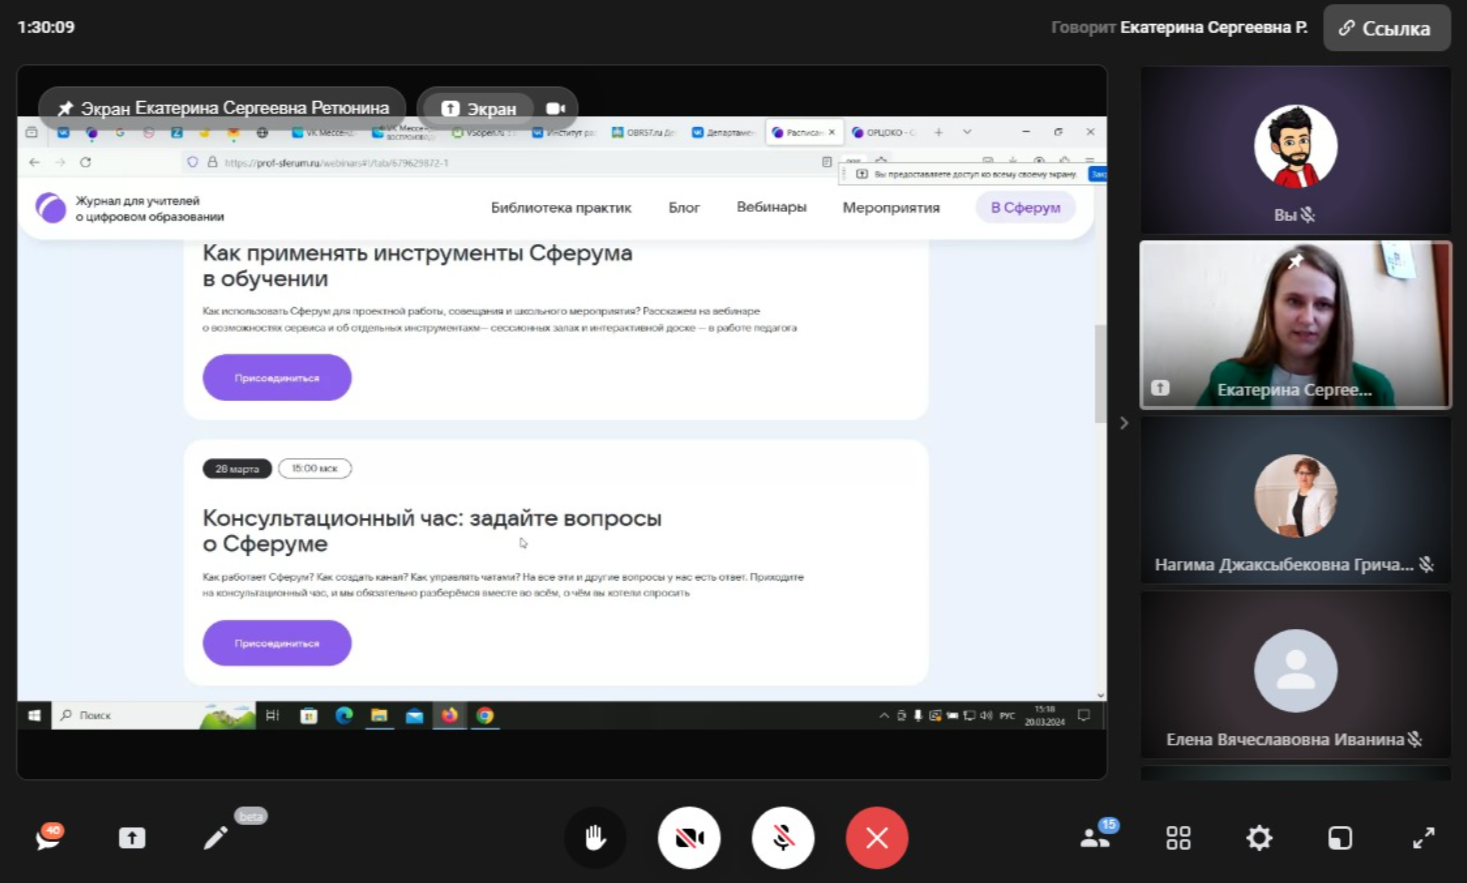Open call settings gear

(x=1259, y=838)
